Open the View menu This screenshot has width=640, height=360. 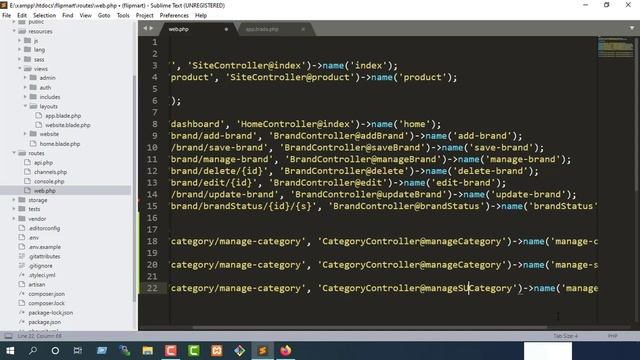[85, 16]
